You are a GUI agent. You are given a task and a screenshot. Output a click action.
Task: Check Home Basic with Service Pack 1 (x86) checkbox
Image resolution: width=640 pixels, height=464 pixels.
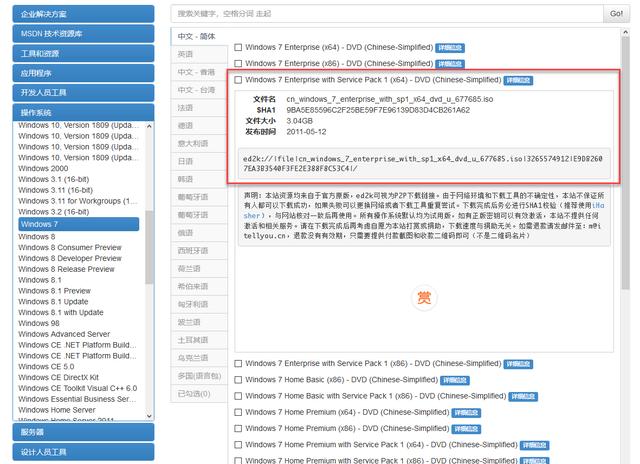pos(238,396)
